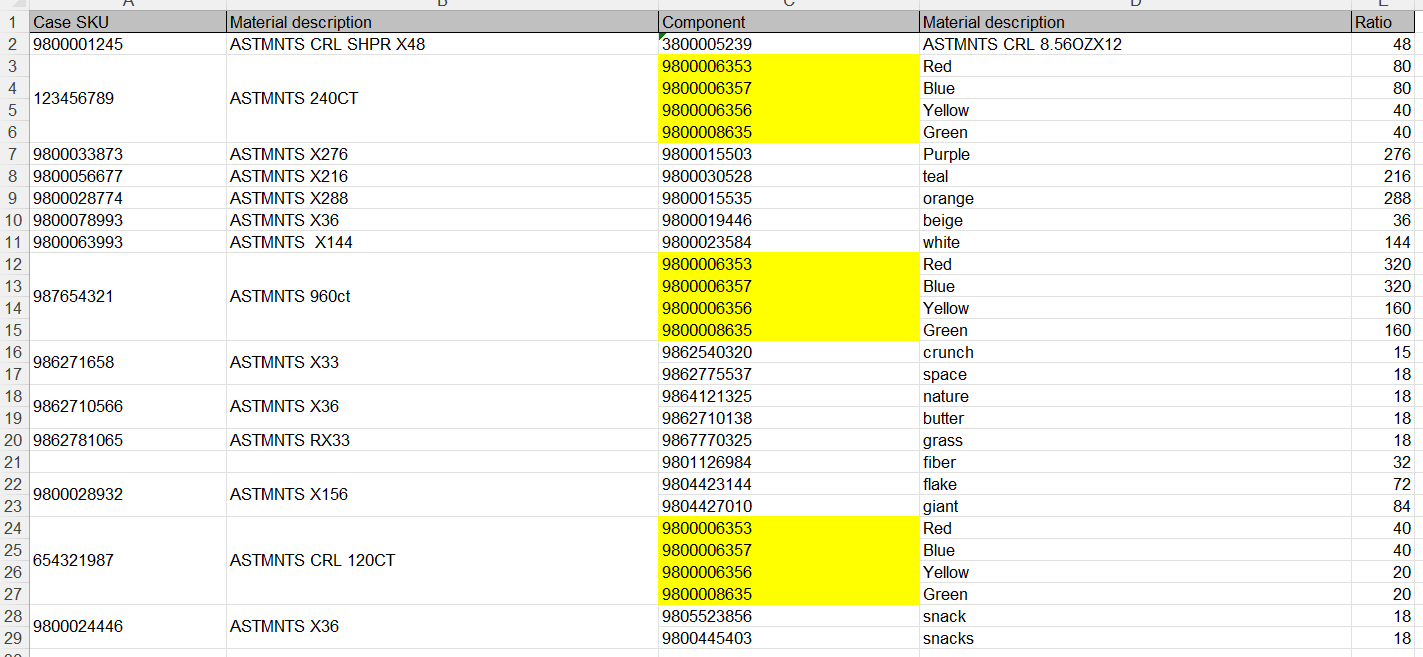
Task: Select row 20 containing ASTMNTS RX33
Action: (13, 440)
